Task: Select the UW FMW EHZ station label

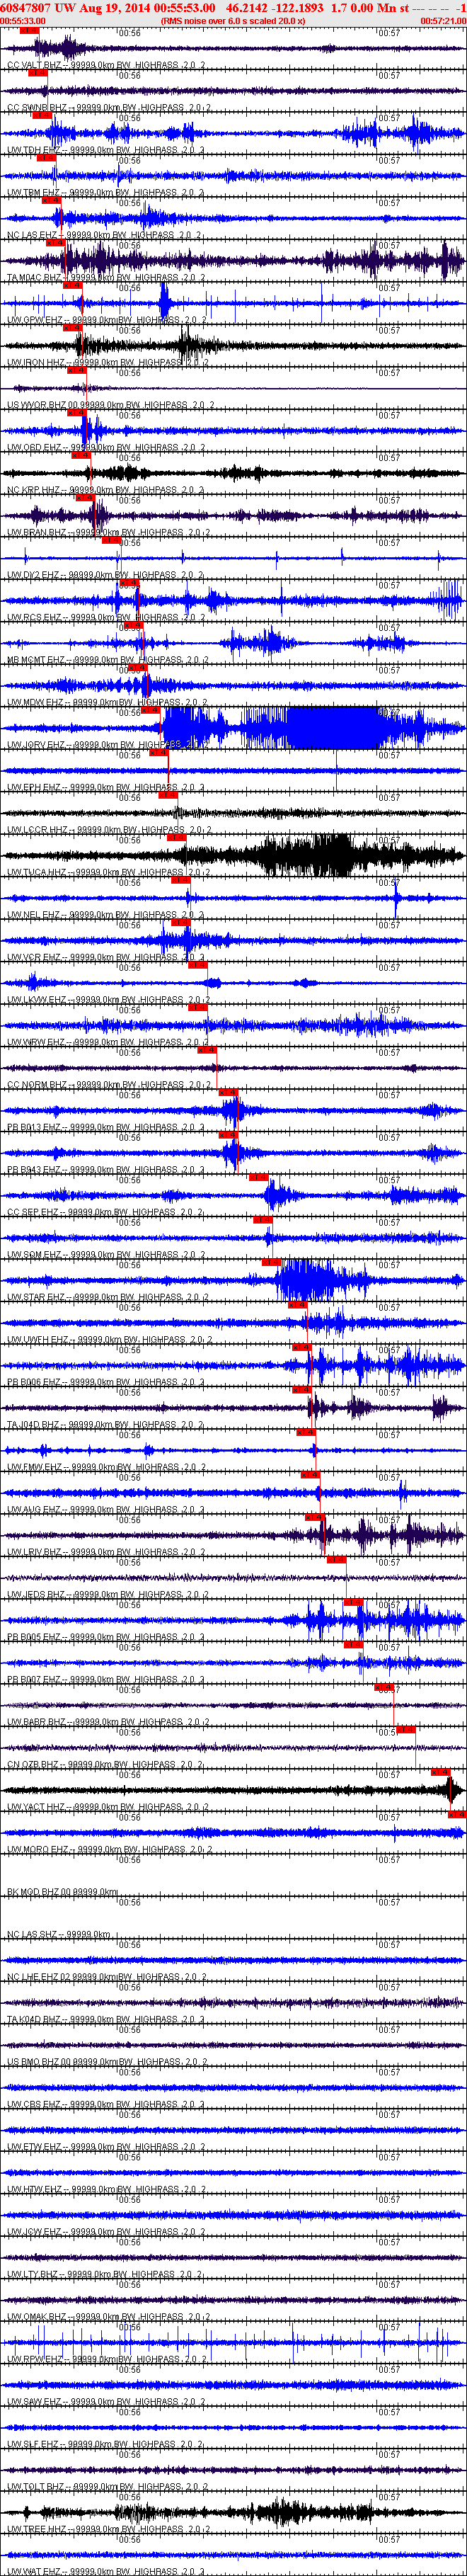Action: (x=107, y=1467)
